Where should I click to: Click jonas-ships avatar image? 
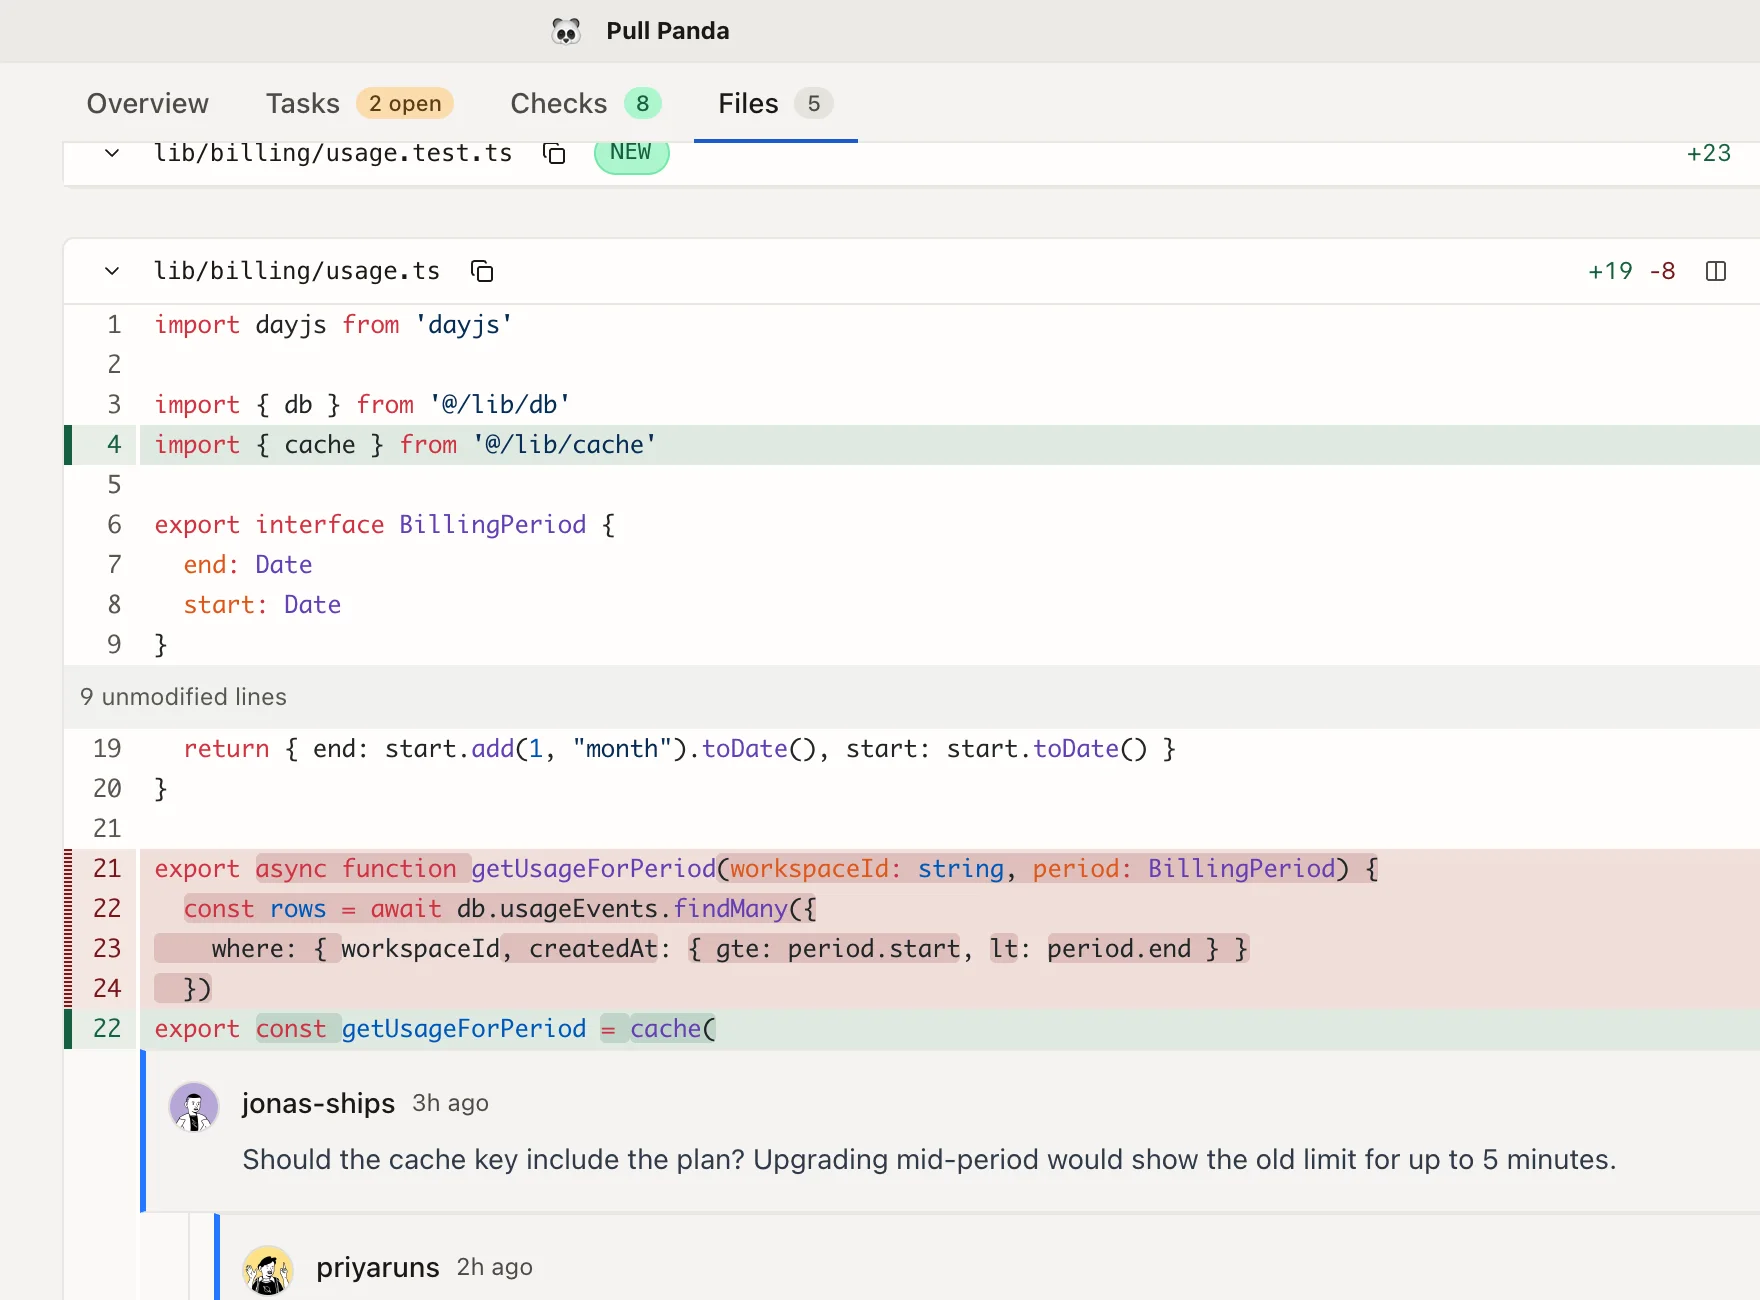pos(194,1107)
